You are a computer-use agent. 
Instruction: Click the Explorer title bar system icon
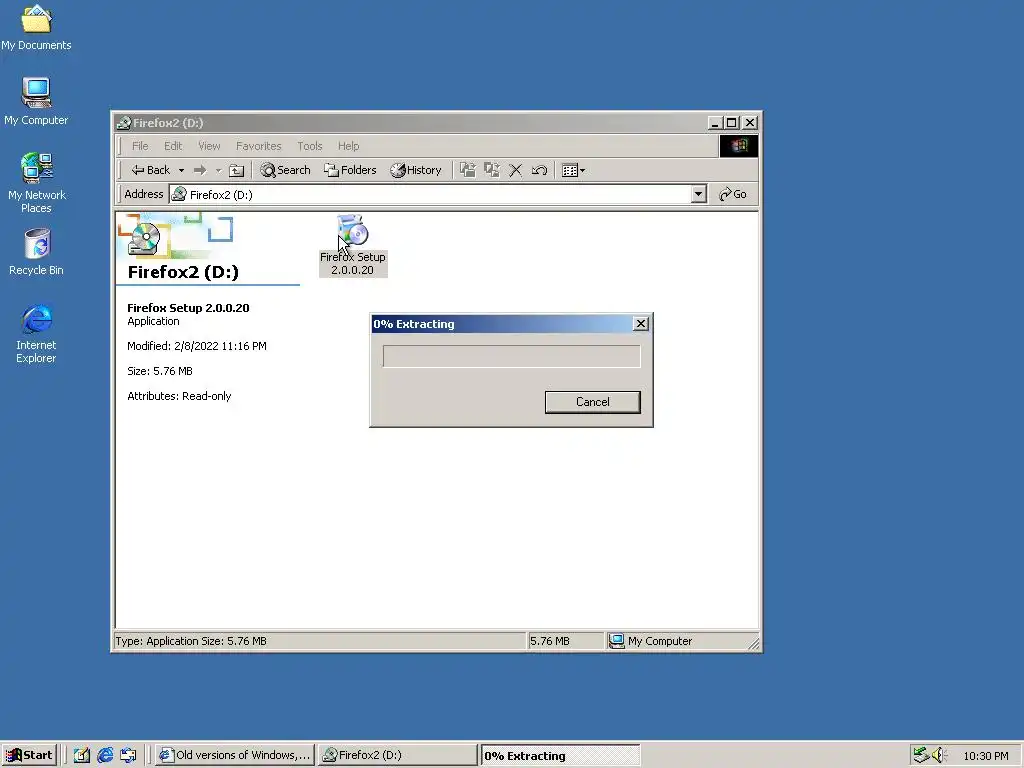(x=123, y=123)
